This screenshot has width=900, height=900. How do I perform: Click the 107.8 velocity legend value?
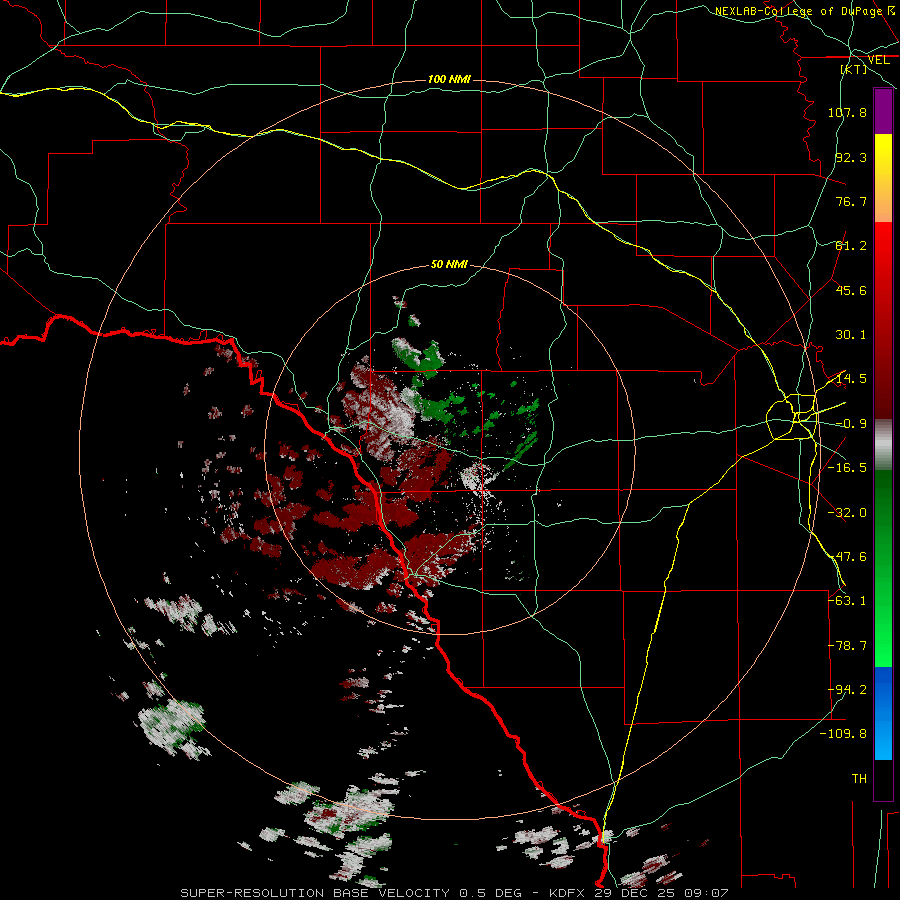[x=847, y=112]
